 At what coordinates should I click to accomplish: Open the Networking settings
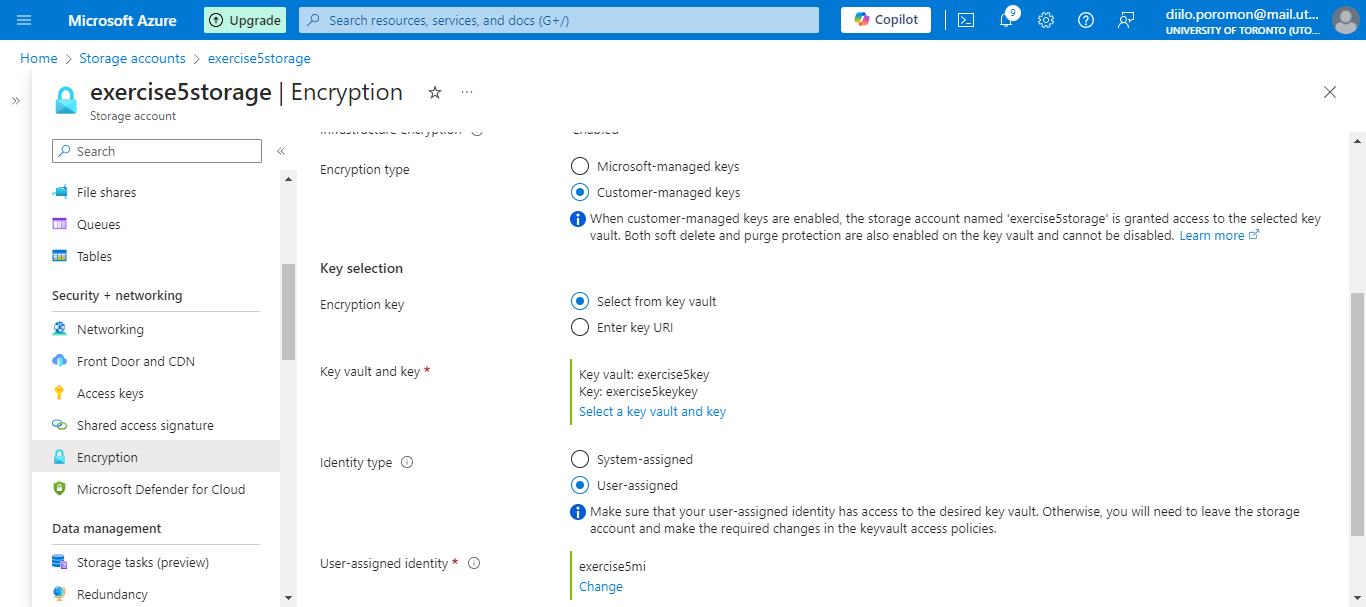[110, 328]
